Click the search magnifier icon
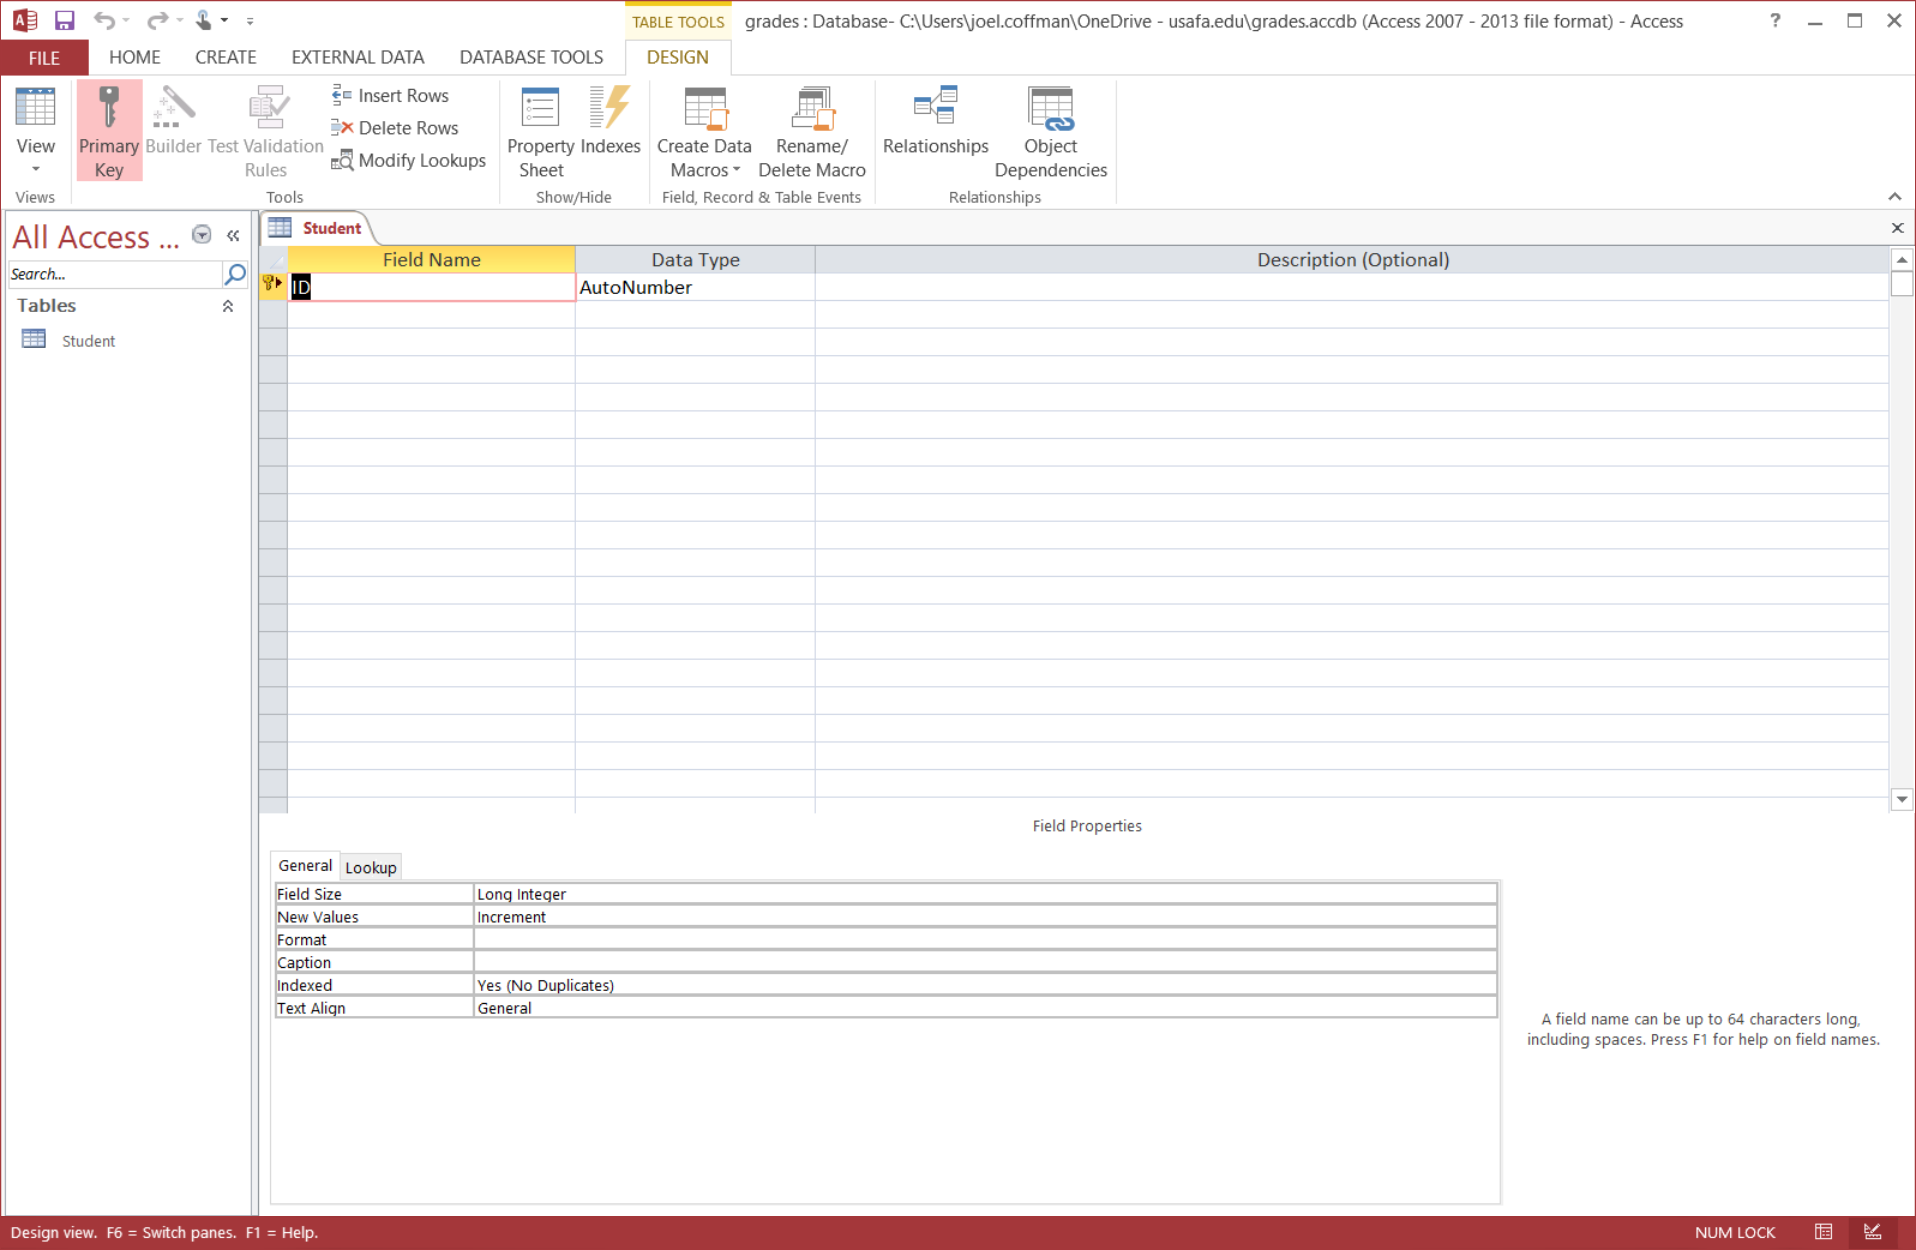This screenshot has width=1916, height=1250. 235,274
